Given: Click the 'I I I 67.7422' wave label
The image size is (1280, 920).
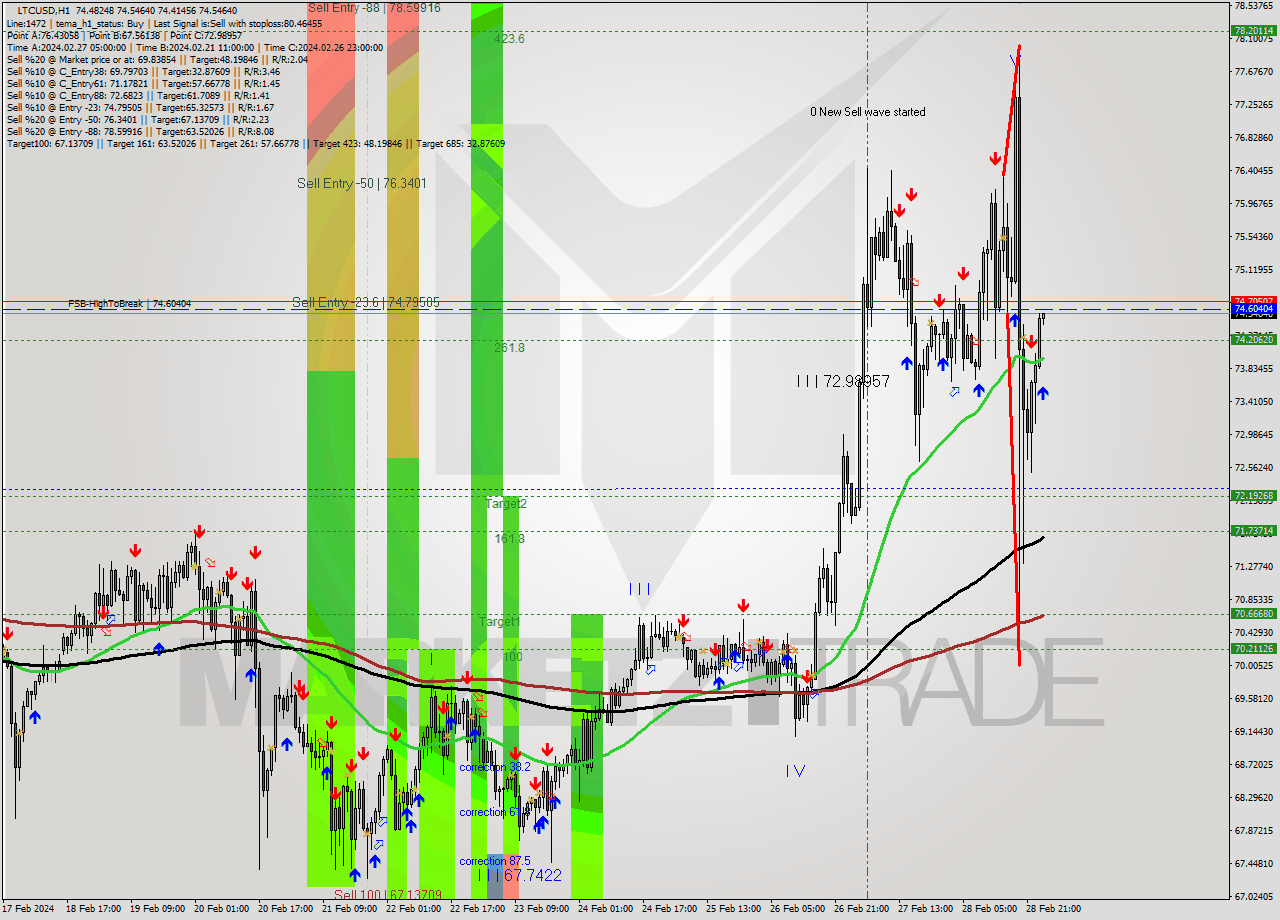Looking at the screenshot, I should click(x=519, y=875).
